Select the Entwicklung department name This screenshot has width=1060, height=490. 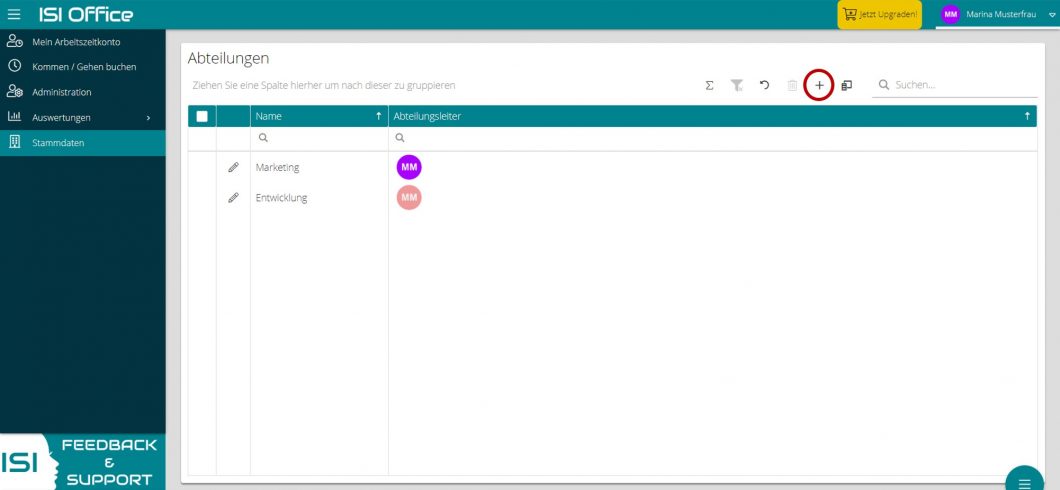pos(281,198)
